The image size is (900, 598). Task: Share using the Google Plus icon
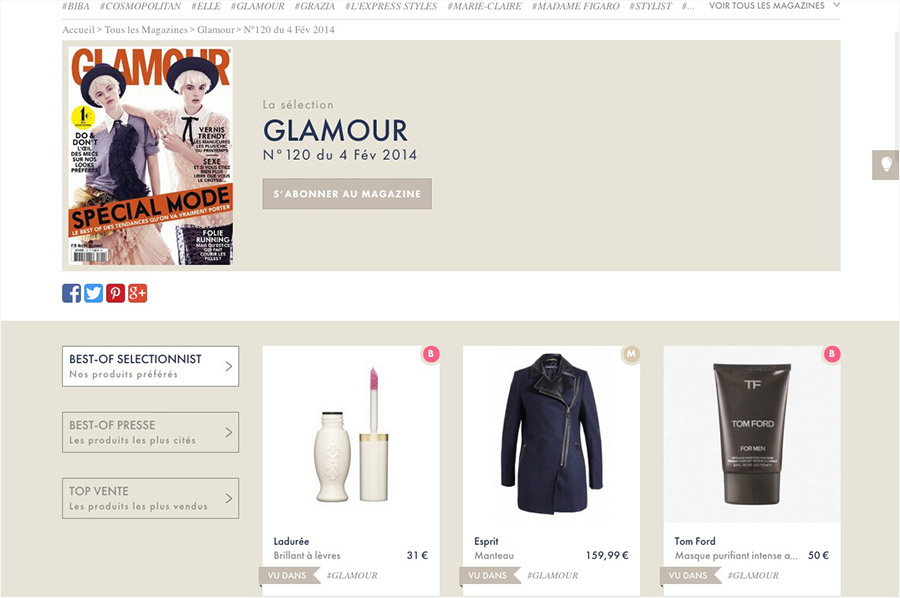tap(138, 293)
